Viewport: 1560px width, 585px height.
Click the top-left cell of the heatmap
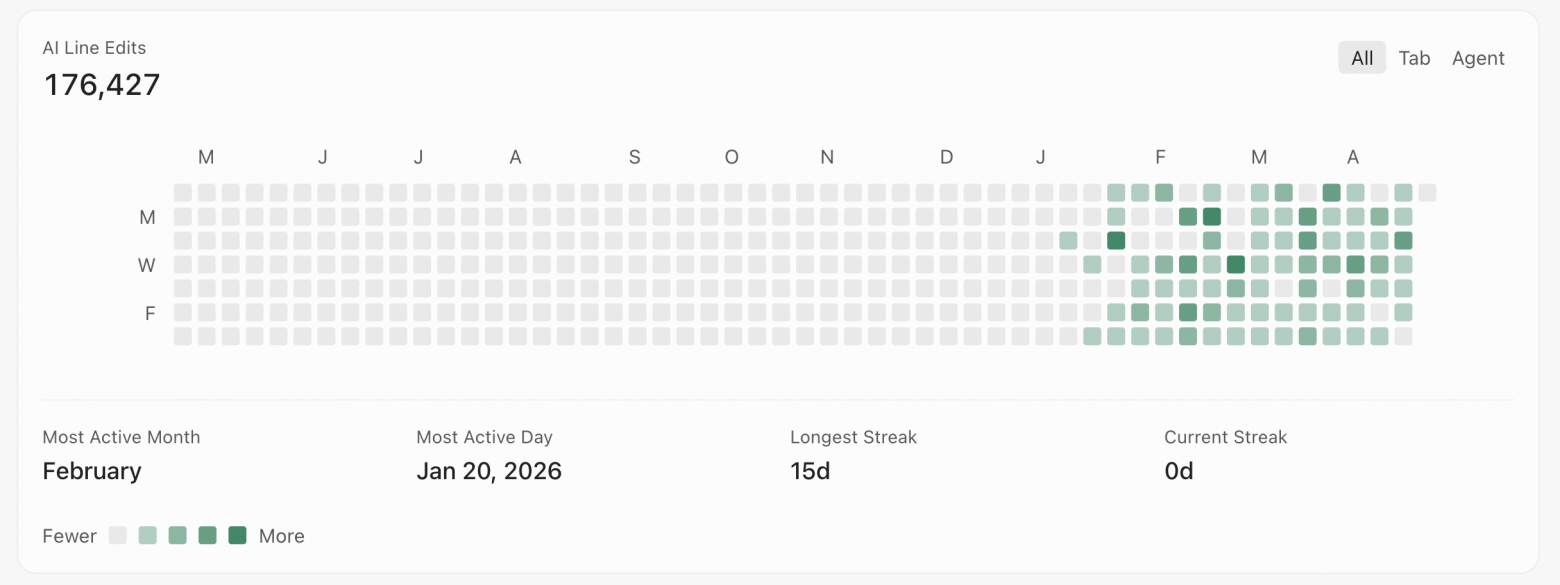pos(183,192)
